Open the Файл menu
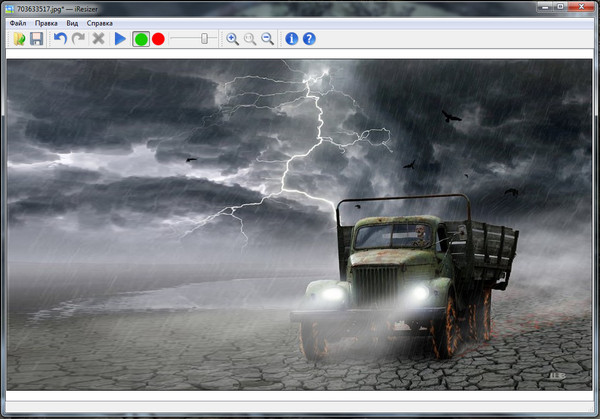 tap(17, 22)
